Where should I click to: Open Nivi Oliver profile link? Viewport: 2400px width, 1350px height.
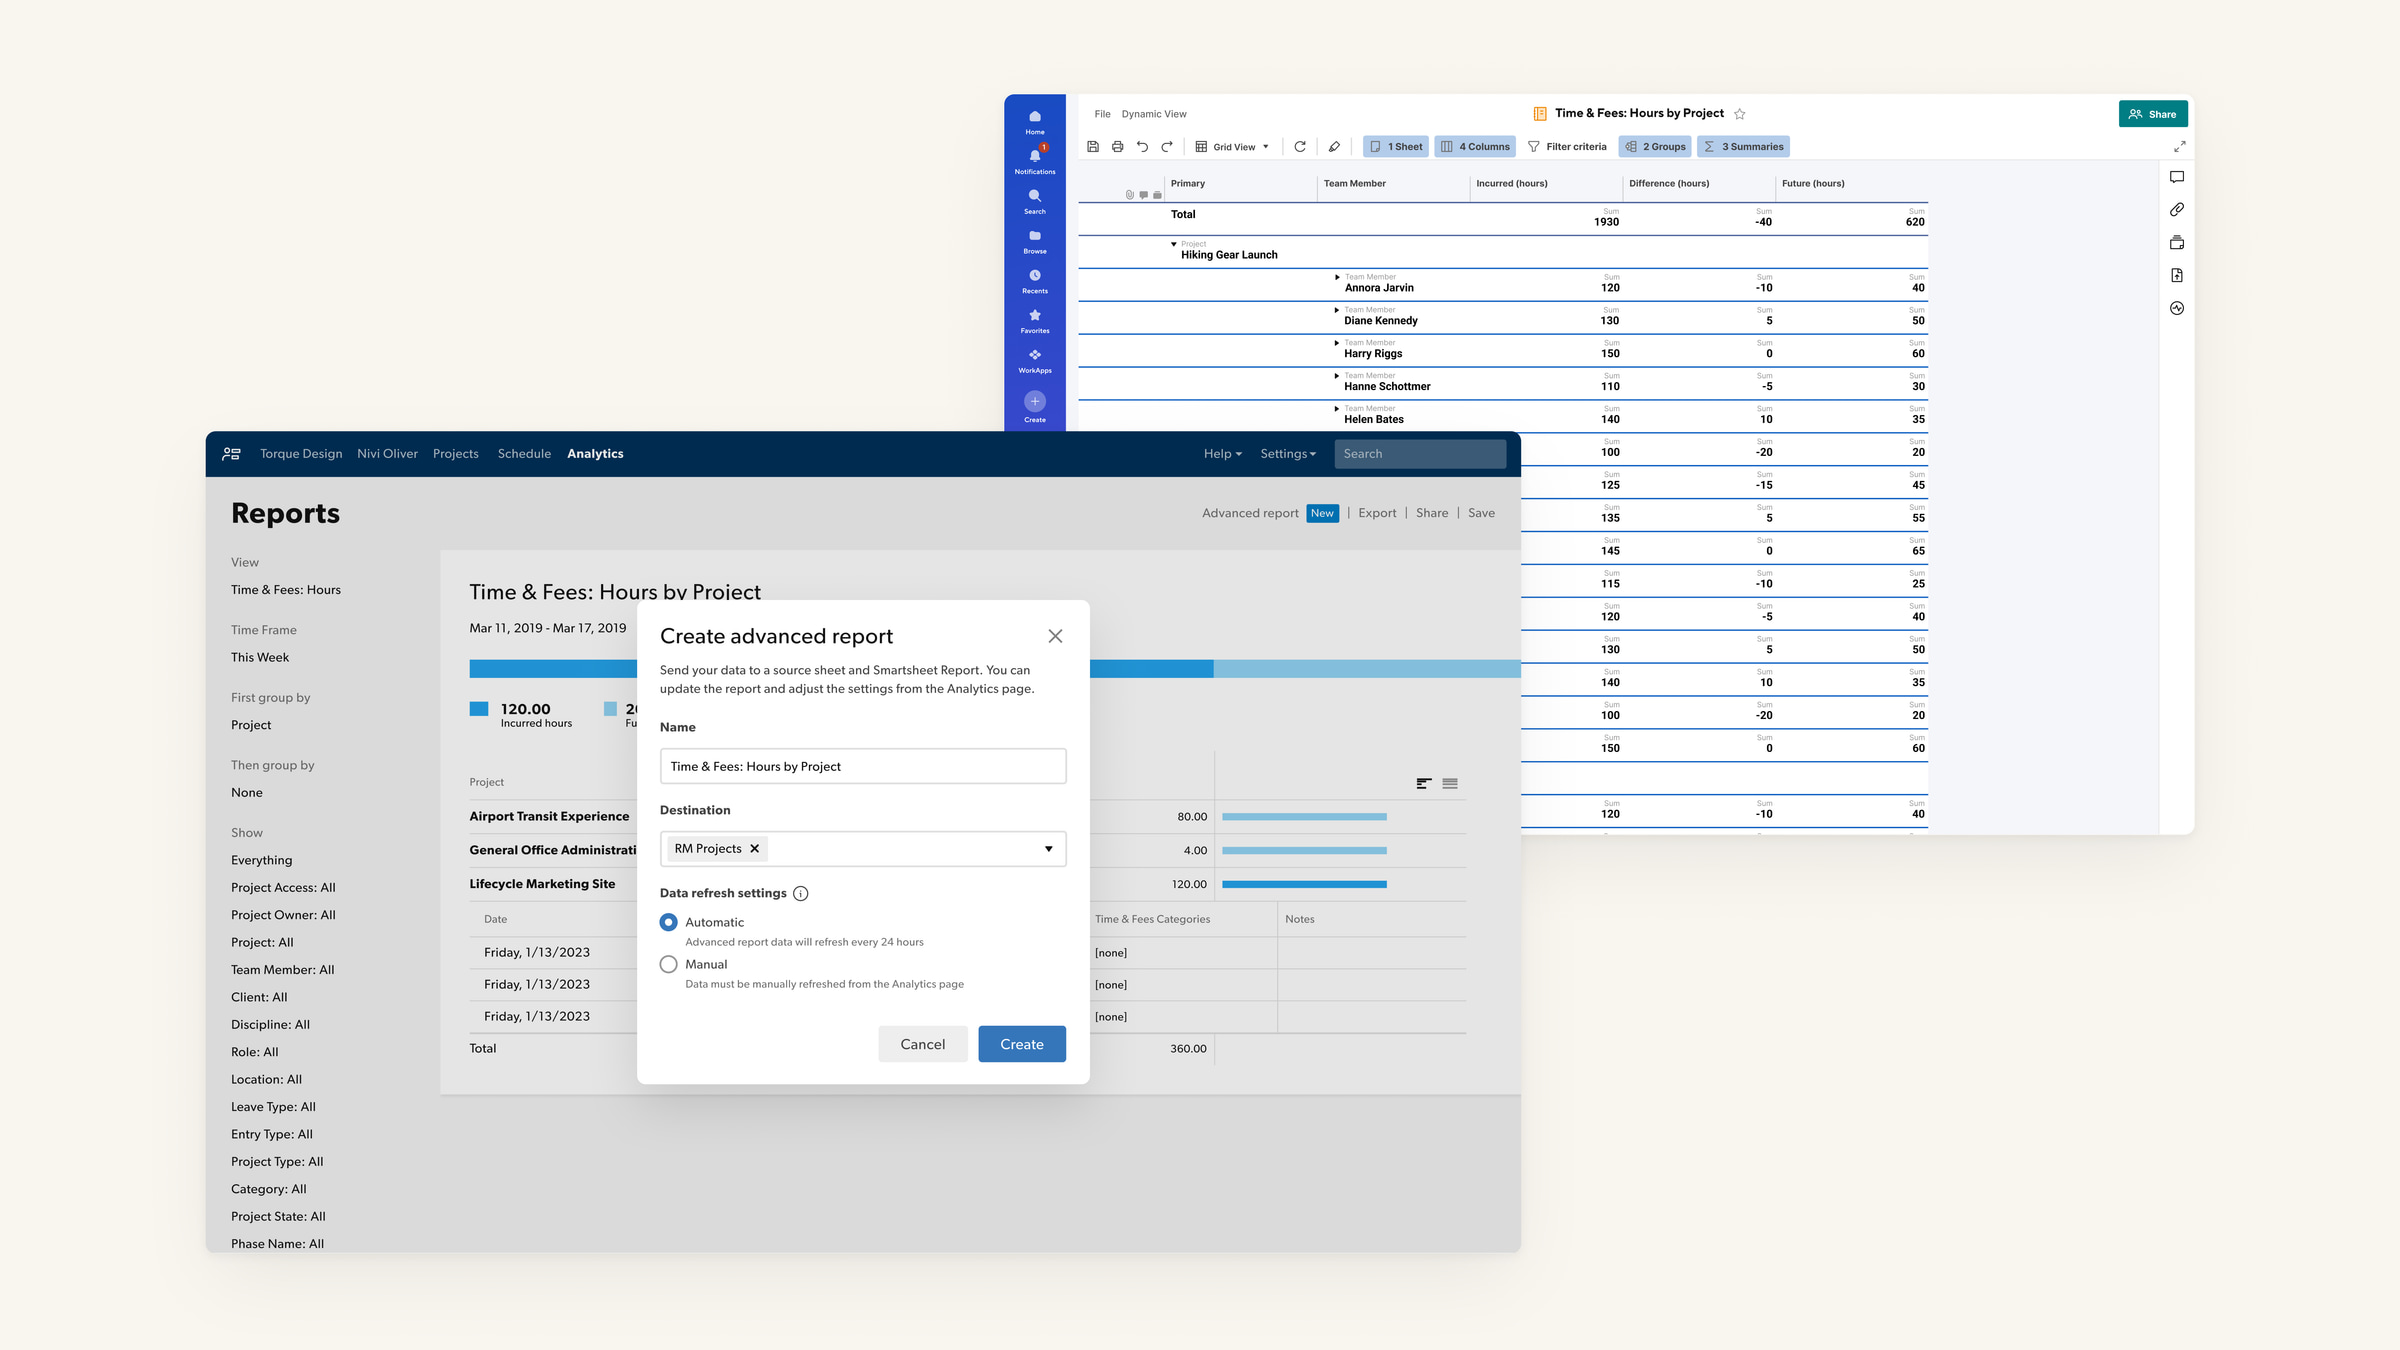(x=387, y=454)
